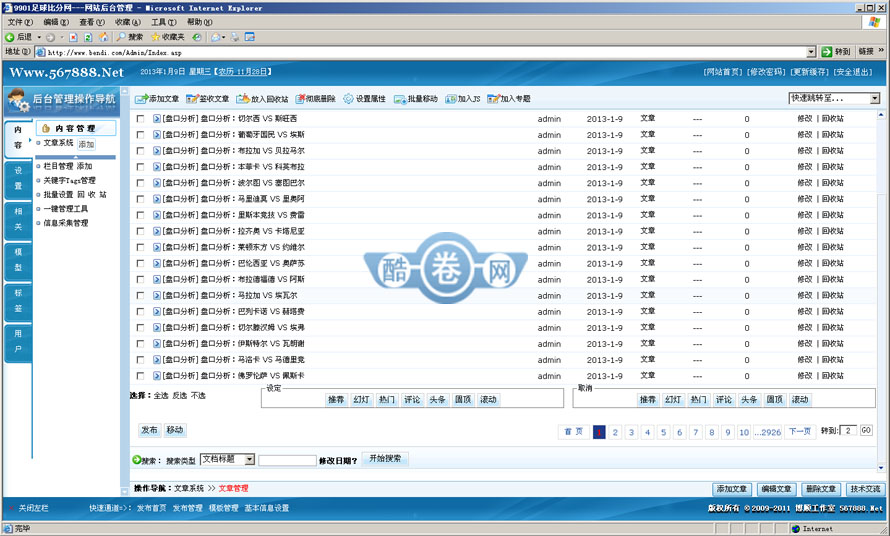Screen dimensions: 890x536
Task: Click the 开始搜索 button
Action: coord(385,459)
